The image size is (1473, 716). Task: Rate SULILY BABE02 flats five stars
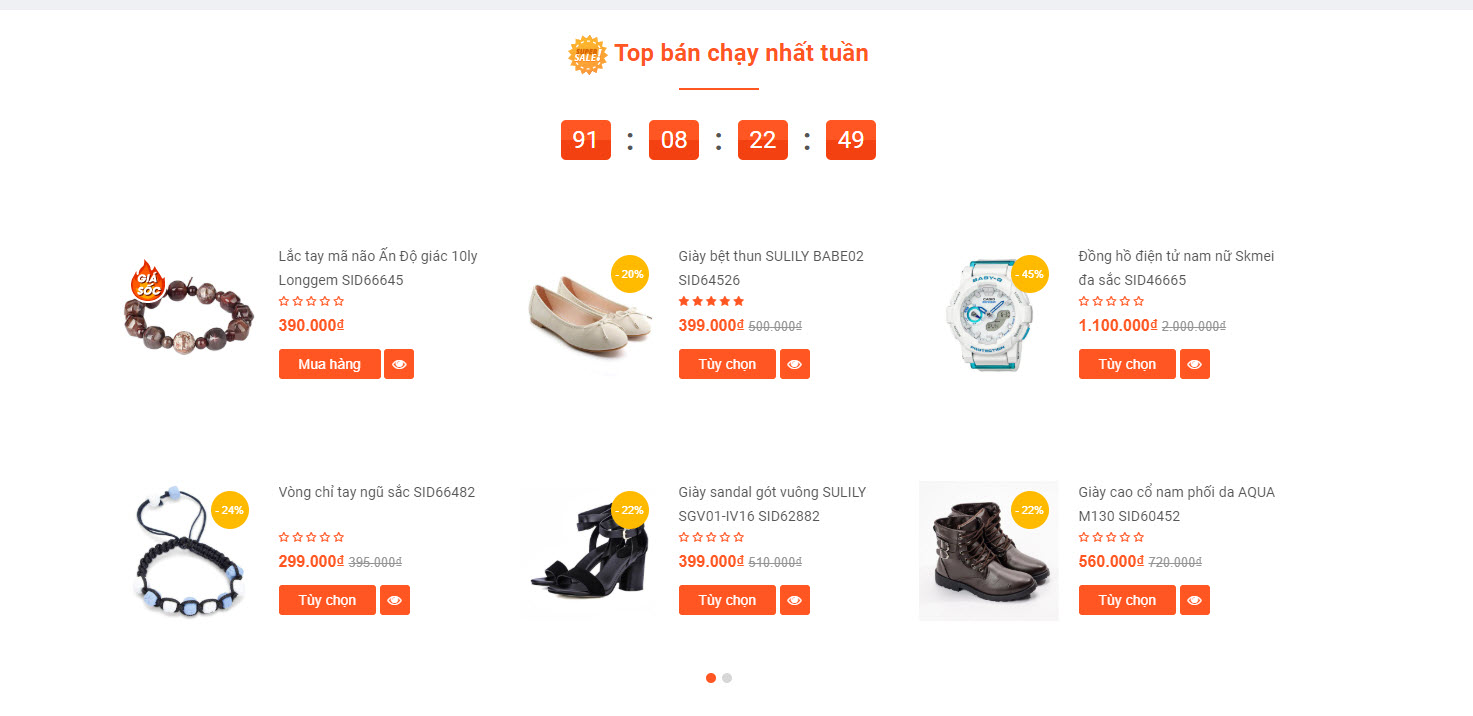pyautogui.click(x=739, y=301)
